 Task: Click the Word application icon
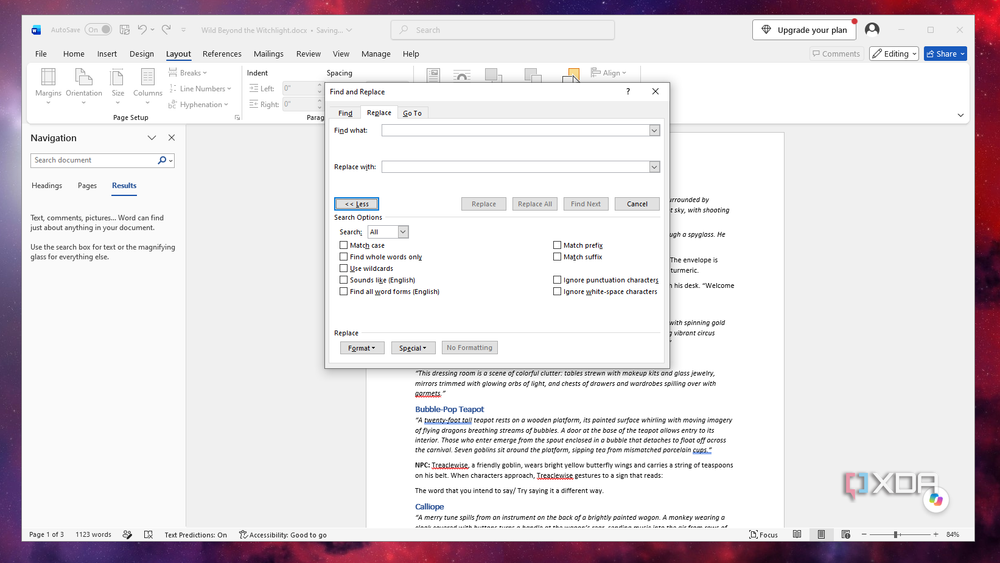pos(36,30)
